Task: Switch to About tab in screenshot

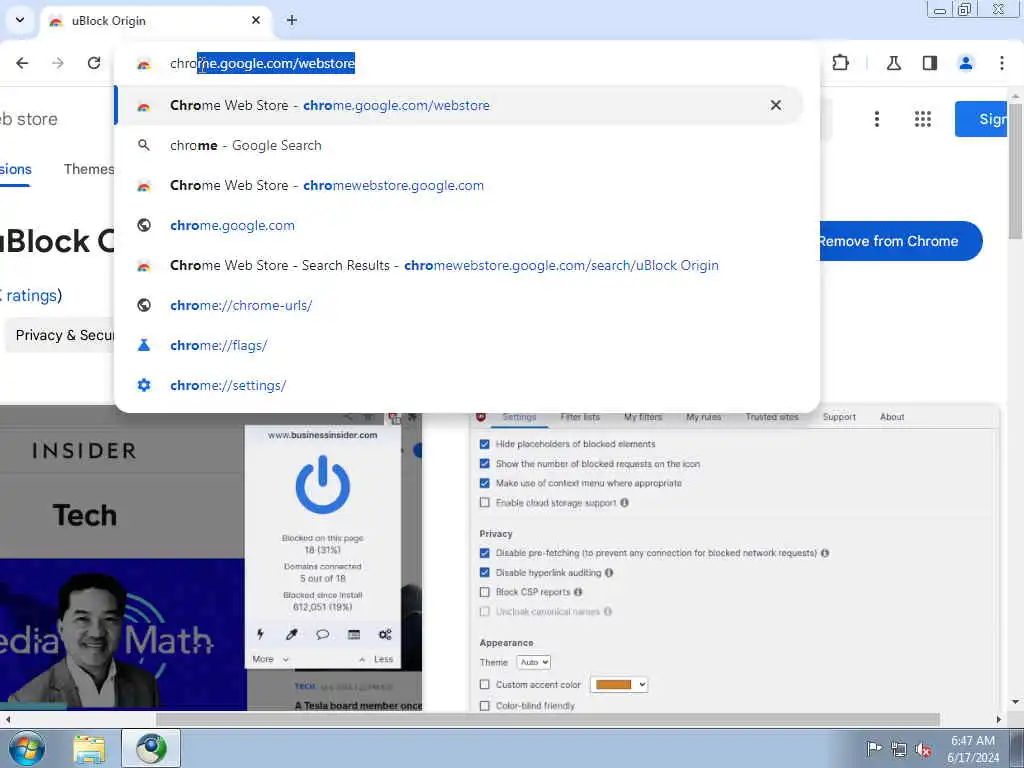Action: click(x=892, y=417)
